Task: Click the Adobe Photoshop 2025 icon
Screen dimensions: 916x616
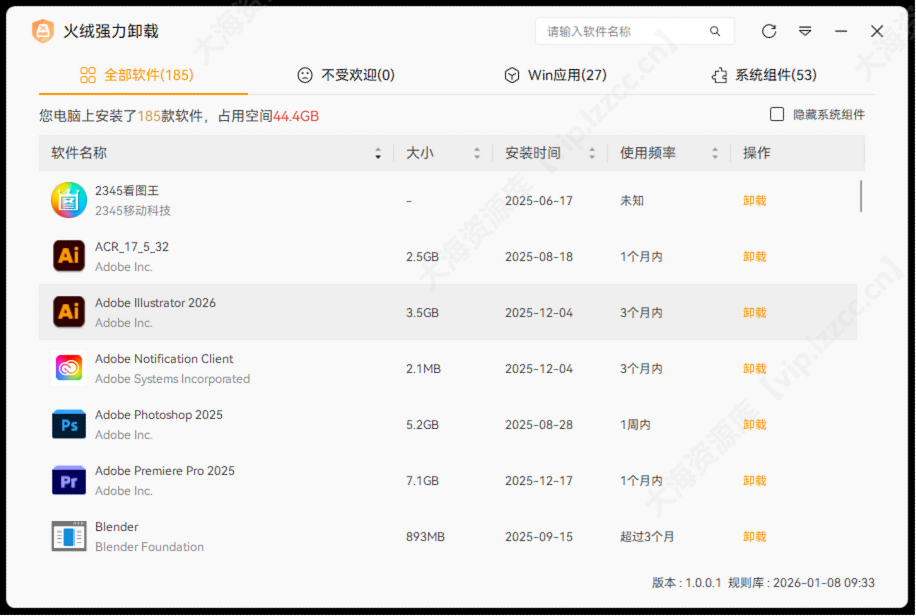Action: (69, 424)
